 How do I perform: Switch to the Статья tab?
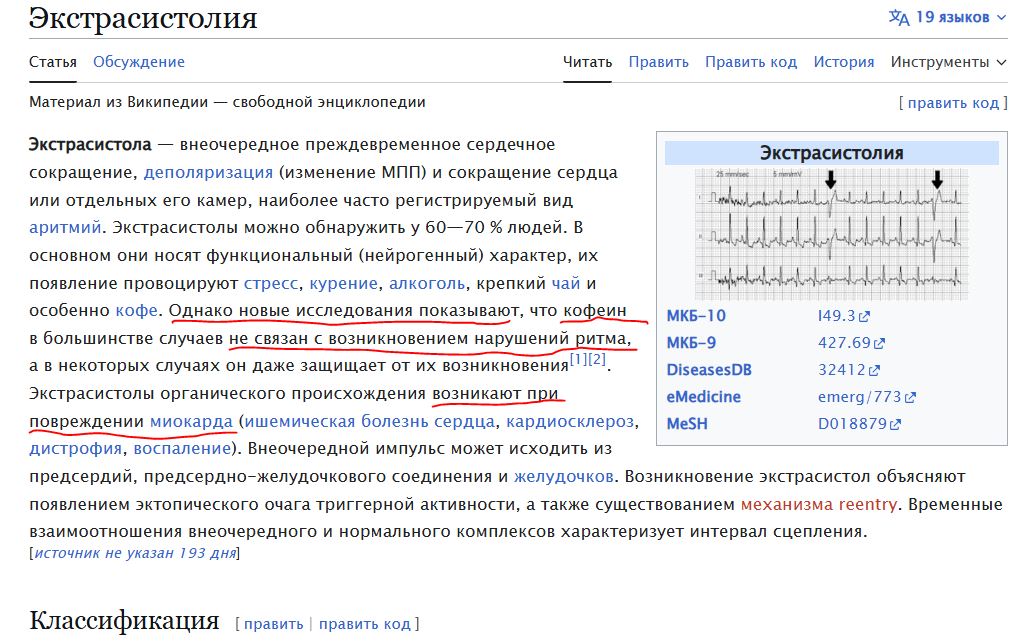click(53, 62)
